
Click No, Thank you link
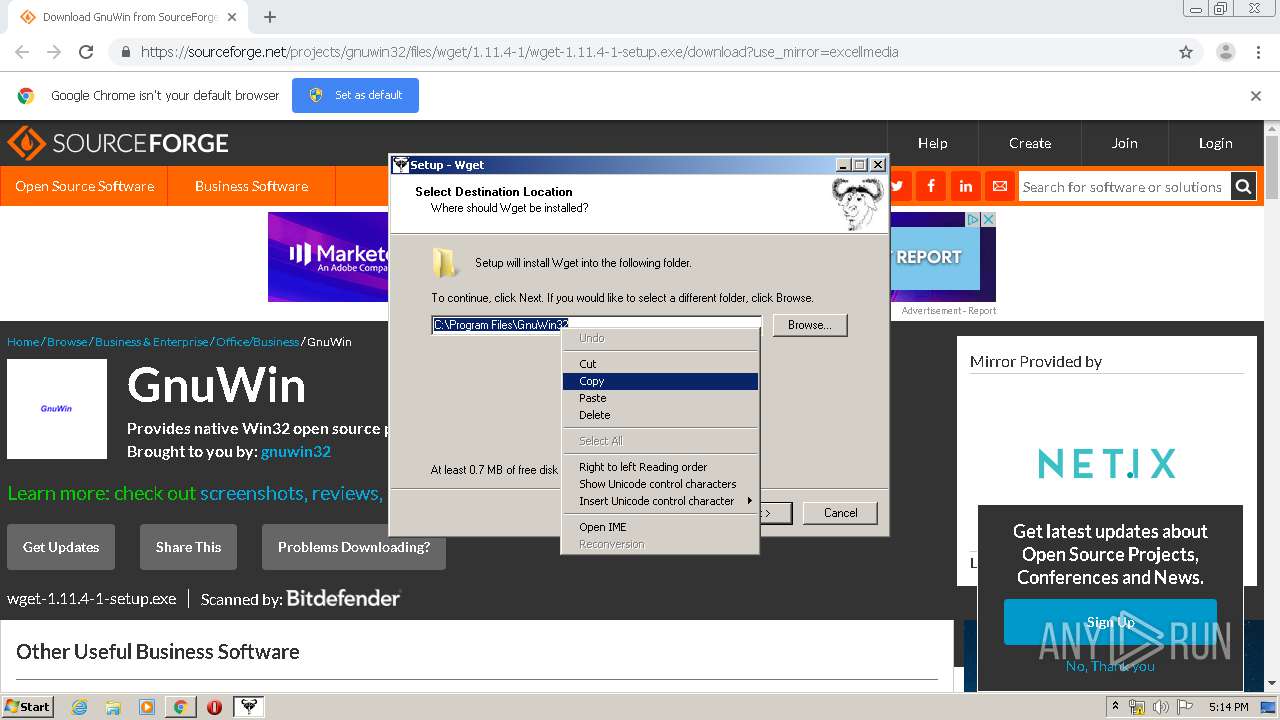coord(1110,666)
